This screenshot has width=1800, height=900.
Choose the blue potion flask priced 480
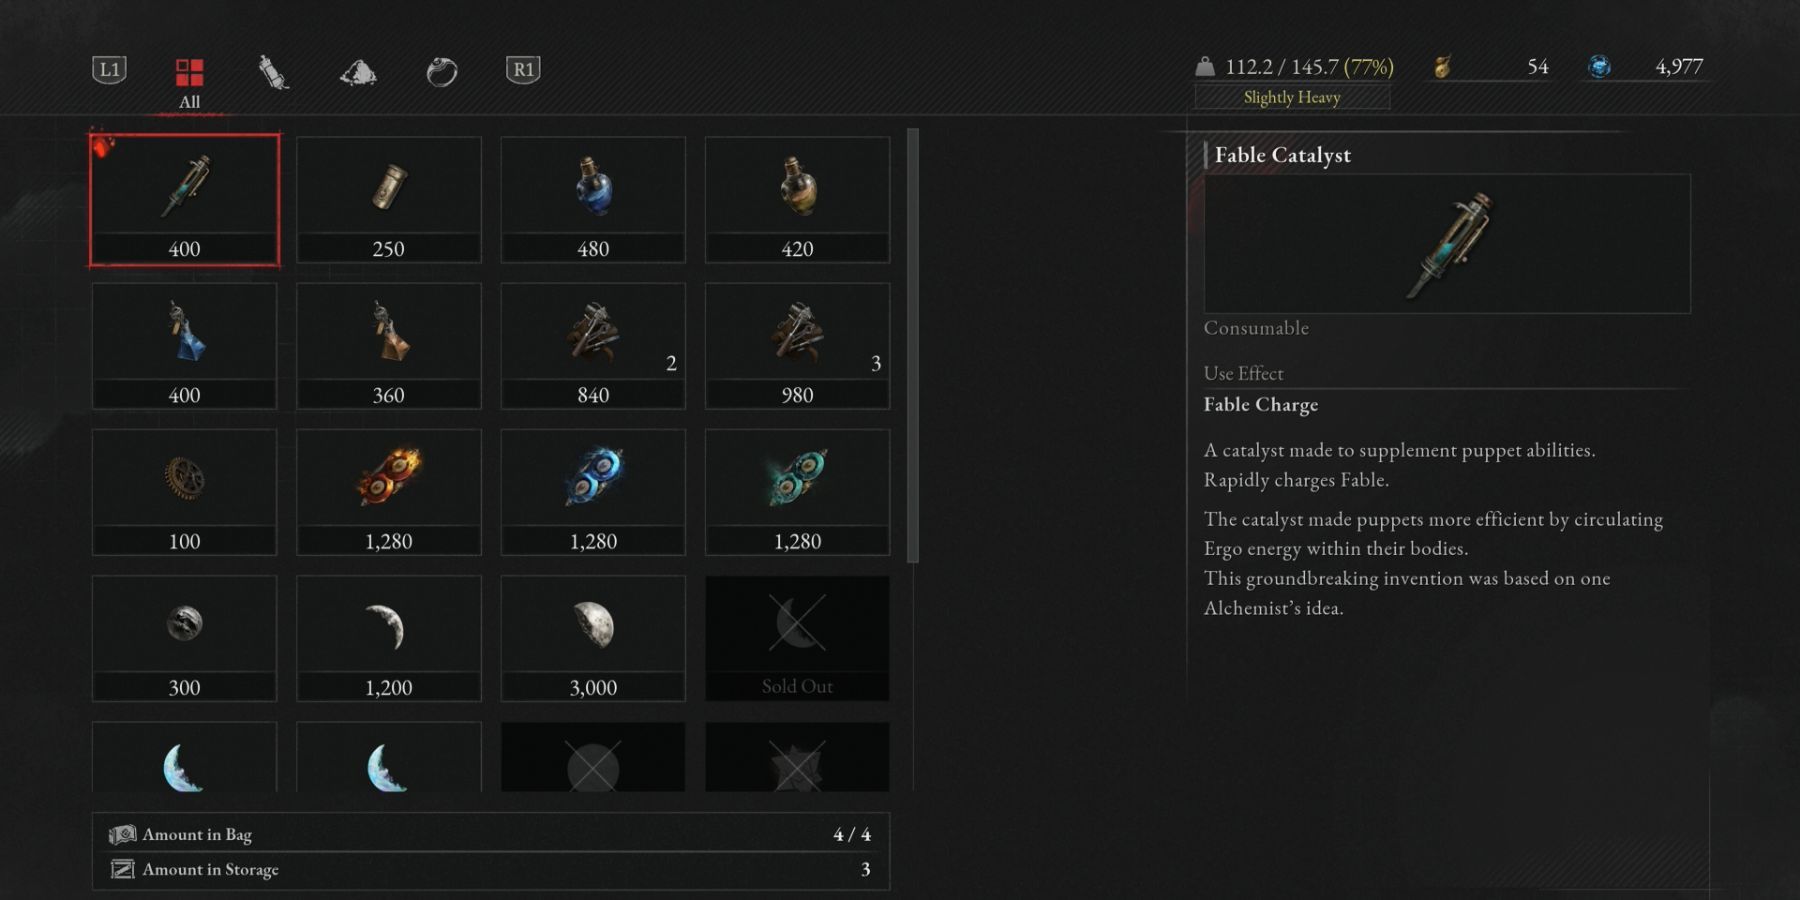click(593, 200)
